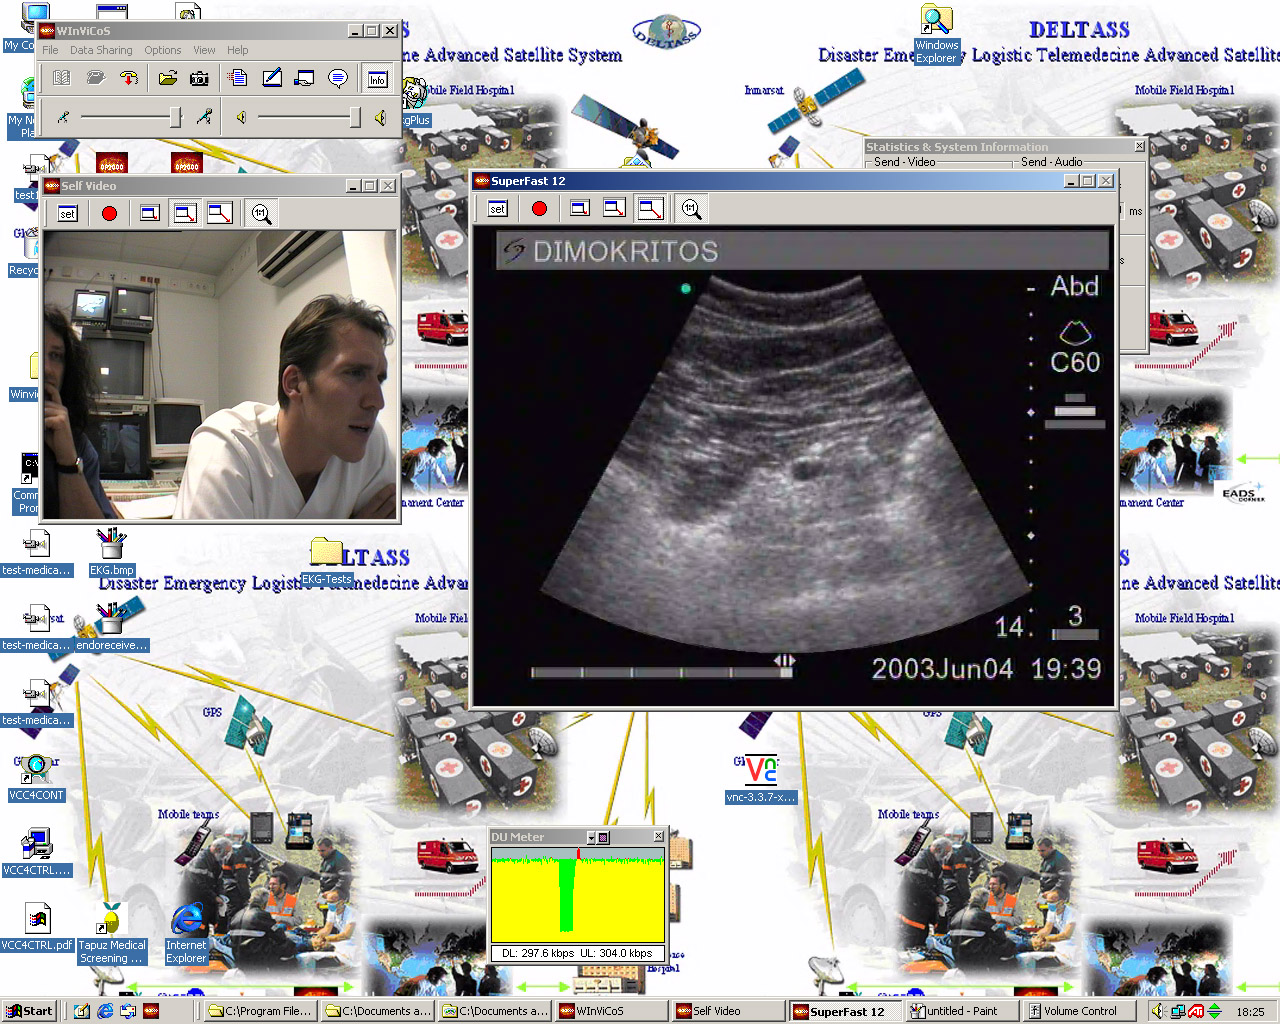Select medium video size in Self Video

tap(185, 213)
